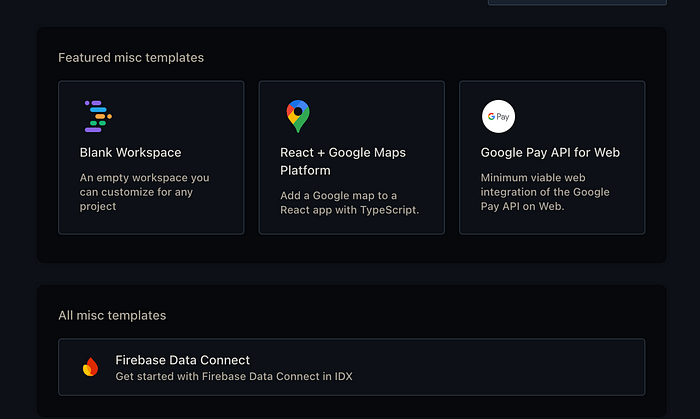
Task: Click the Blank Workspace IDX logo icon
Action: pos(98,116)
